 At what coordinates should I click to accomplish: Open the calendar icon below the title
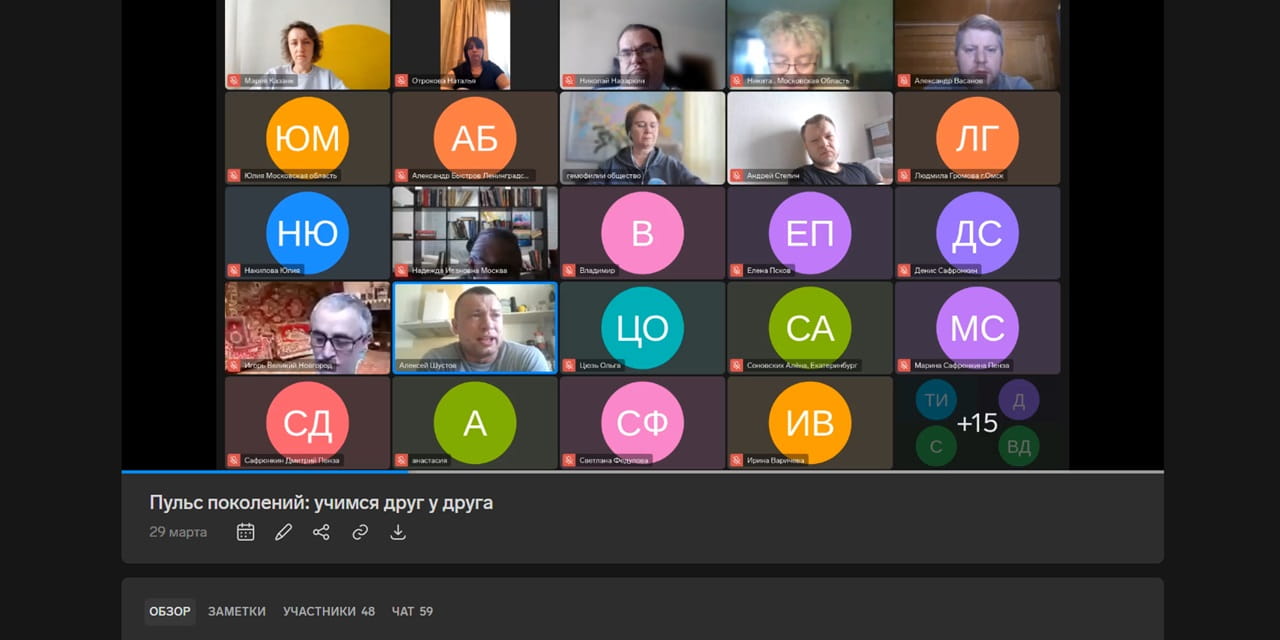point(245,532)
